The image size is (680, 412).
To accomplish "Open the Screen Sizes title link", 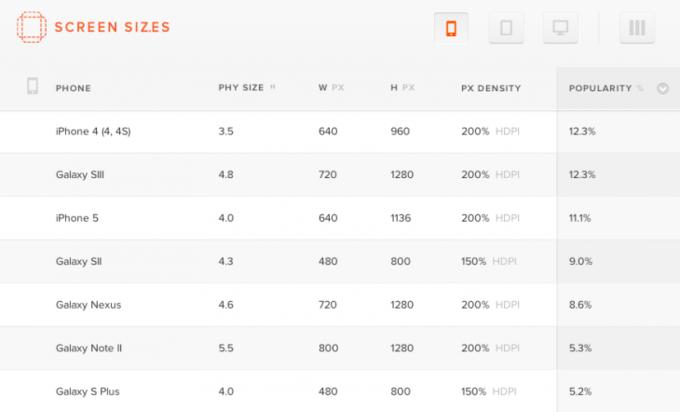I will coord(112,27).
